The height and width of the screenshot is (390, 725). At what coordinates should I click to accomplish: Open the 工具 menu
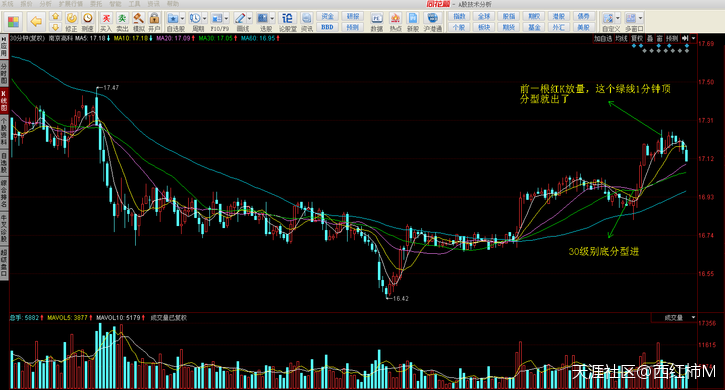tap(134, 4)
